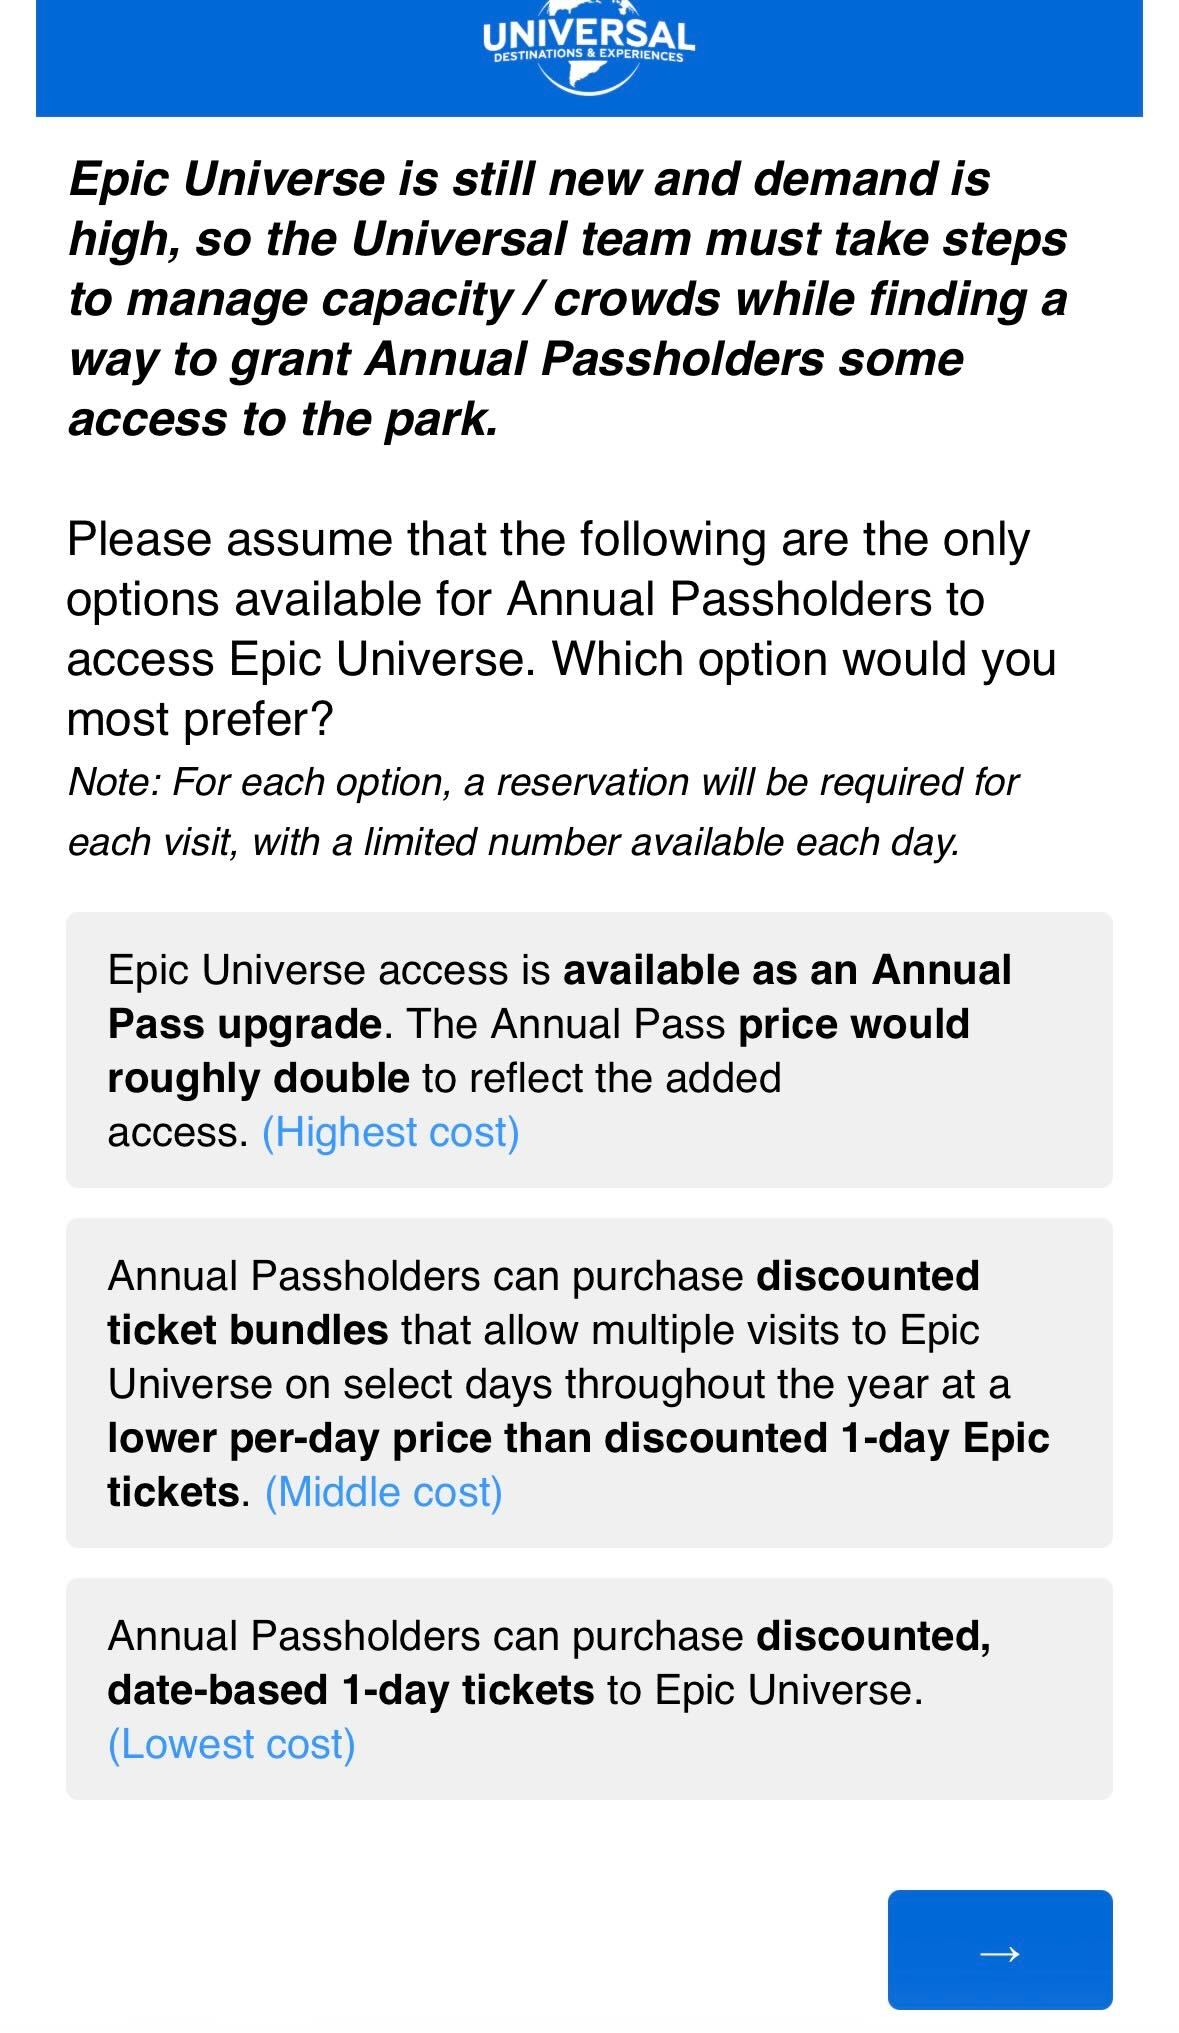Click the bold italic Epic Universe intro statement

[x=567, y=298]
